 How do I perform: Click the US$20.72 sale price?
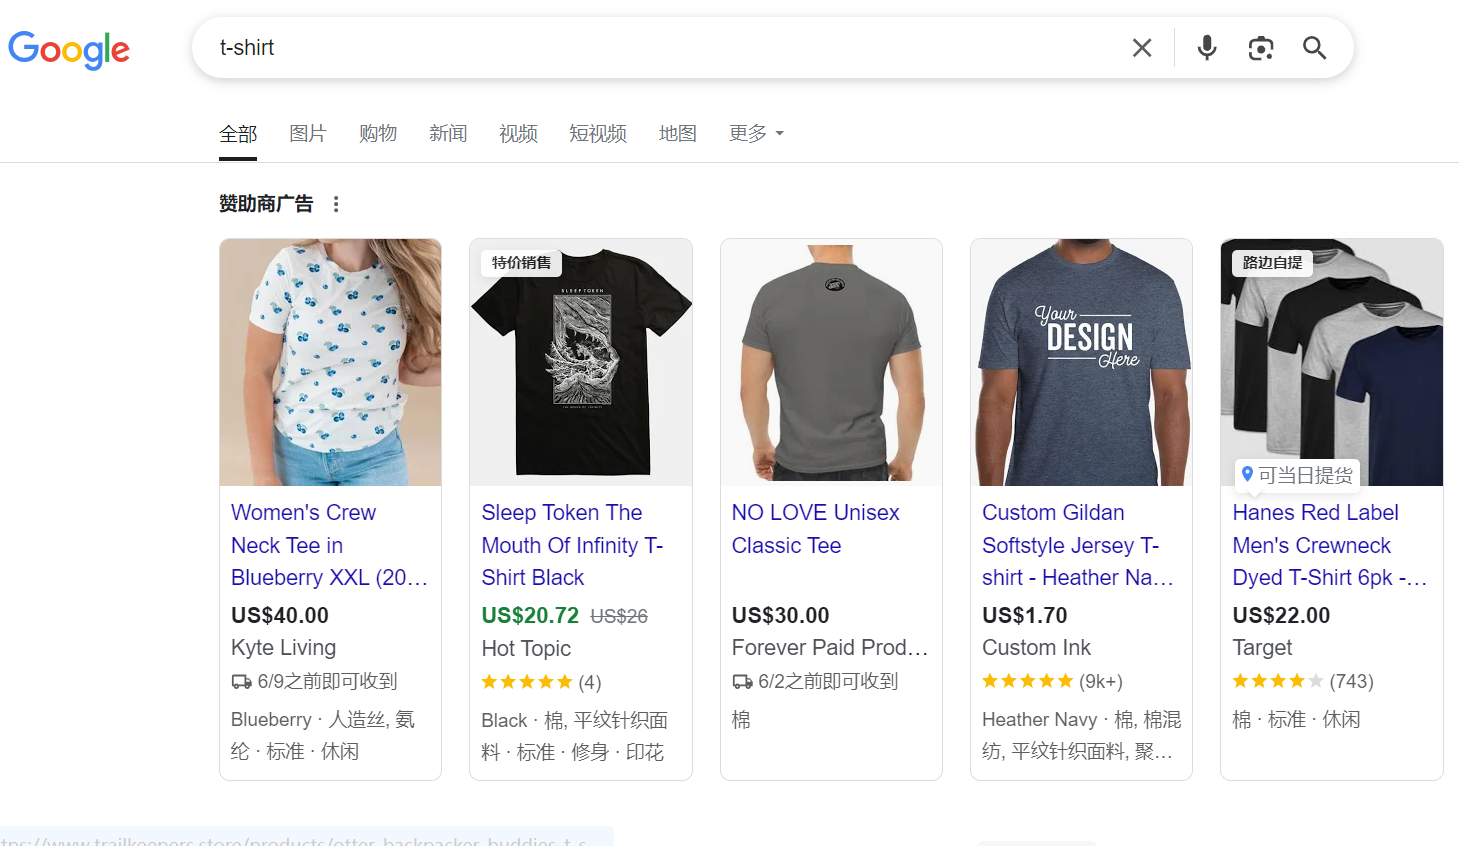[530, 616]
